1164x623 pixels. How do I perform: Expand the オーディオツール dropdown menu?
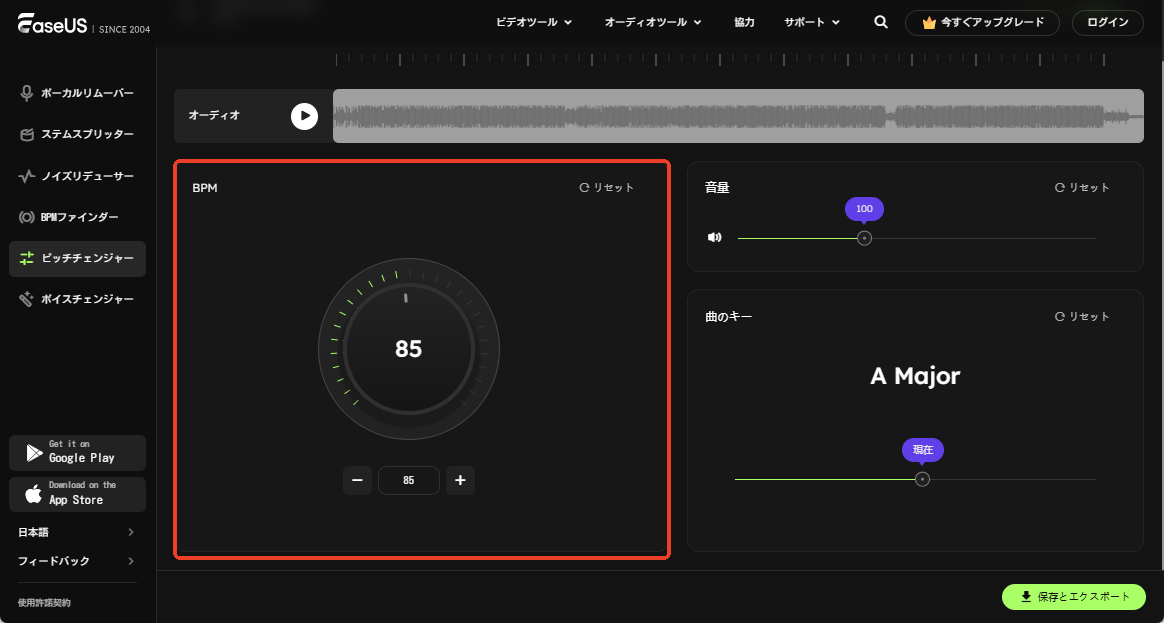[653, 22]
